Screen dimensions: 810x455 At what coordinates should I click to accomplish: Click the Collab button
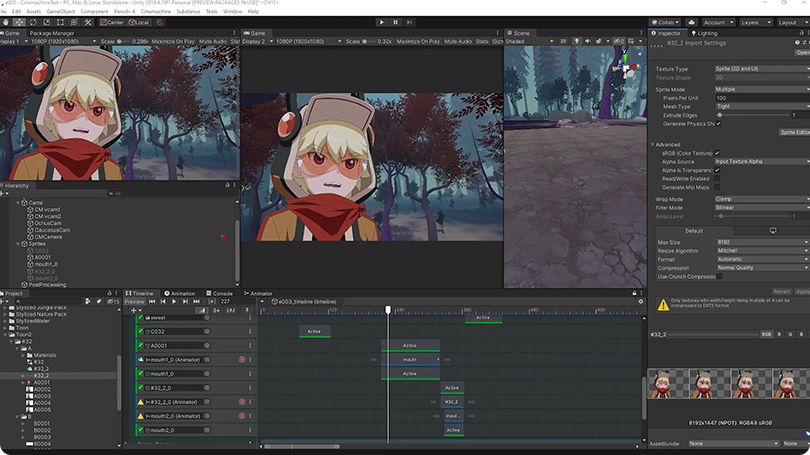click(x=665, y=22)
